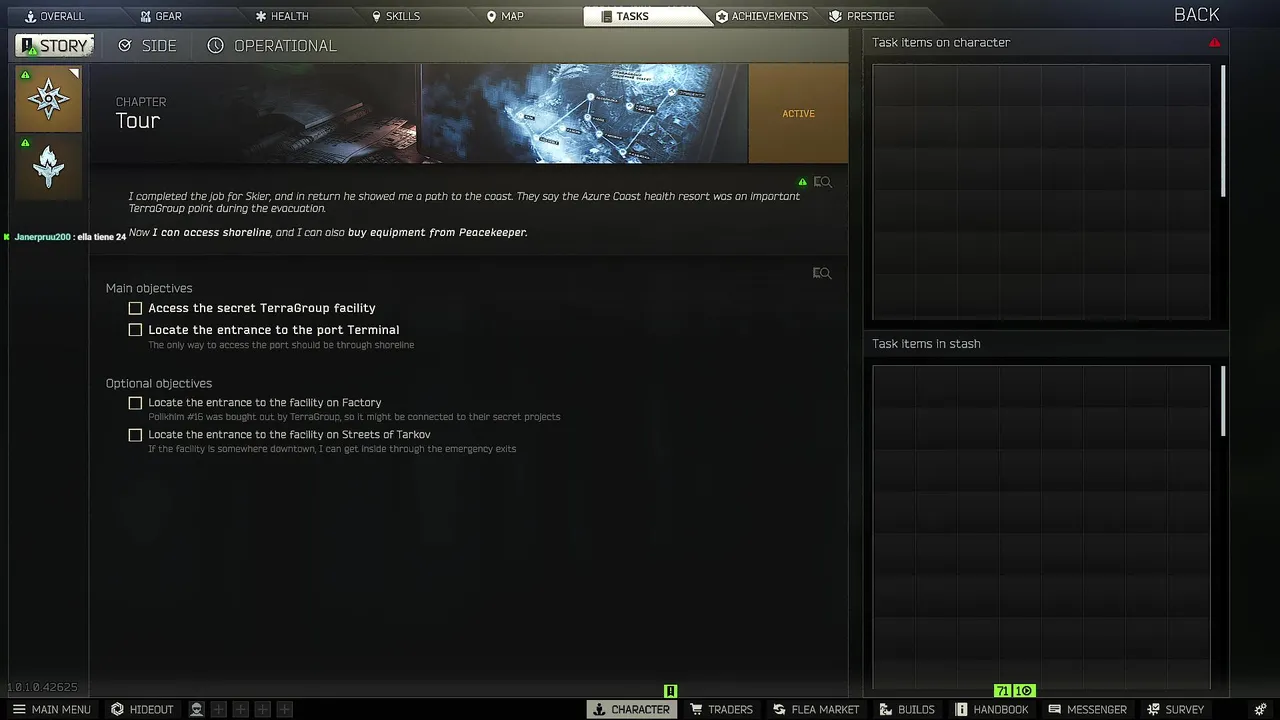Click the chapter description magnifier icon
The width and height of the screenshot is (1280, 720).
click(822, 182)
